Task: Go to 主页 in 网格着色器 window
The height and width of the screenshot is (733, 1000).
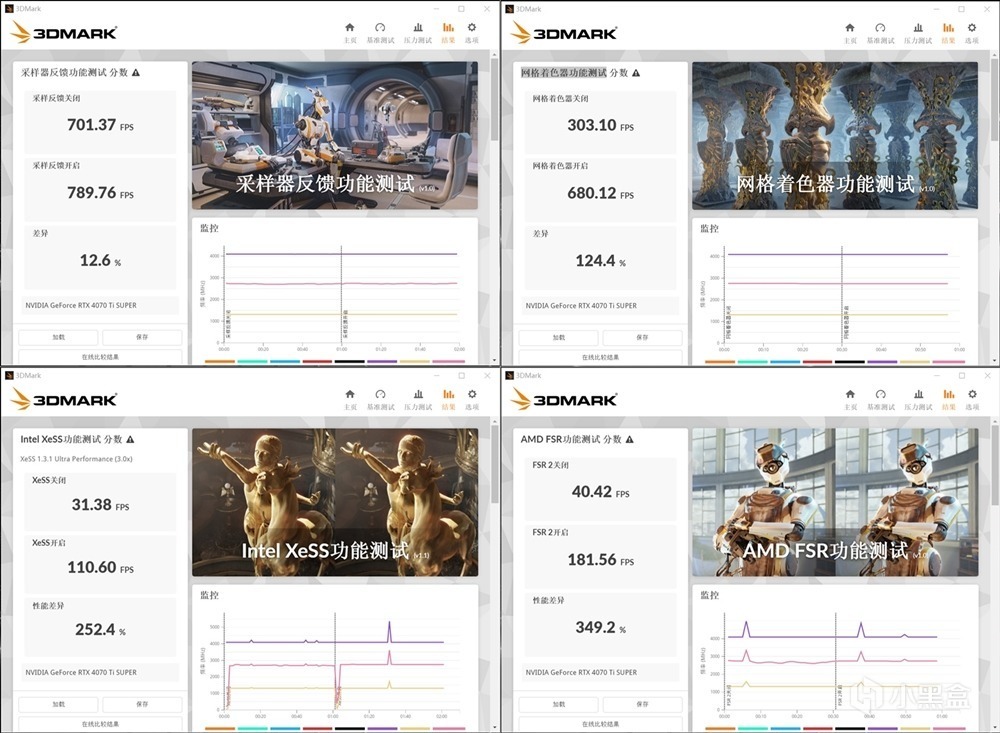Action: coord(849,33)
